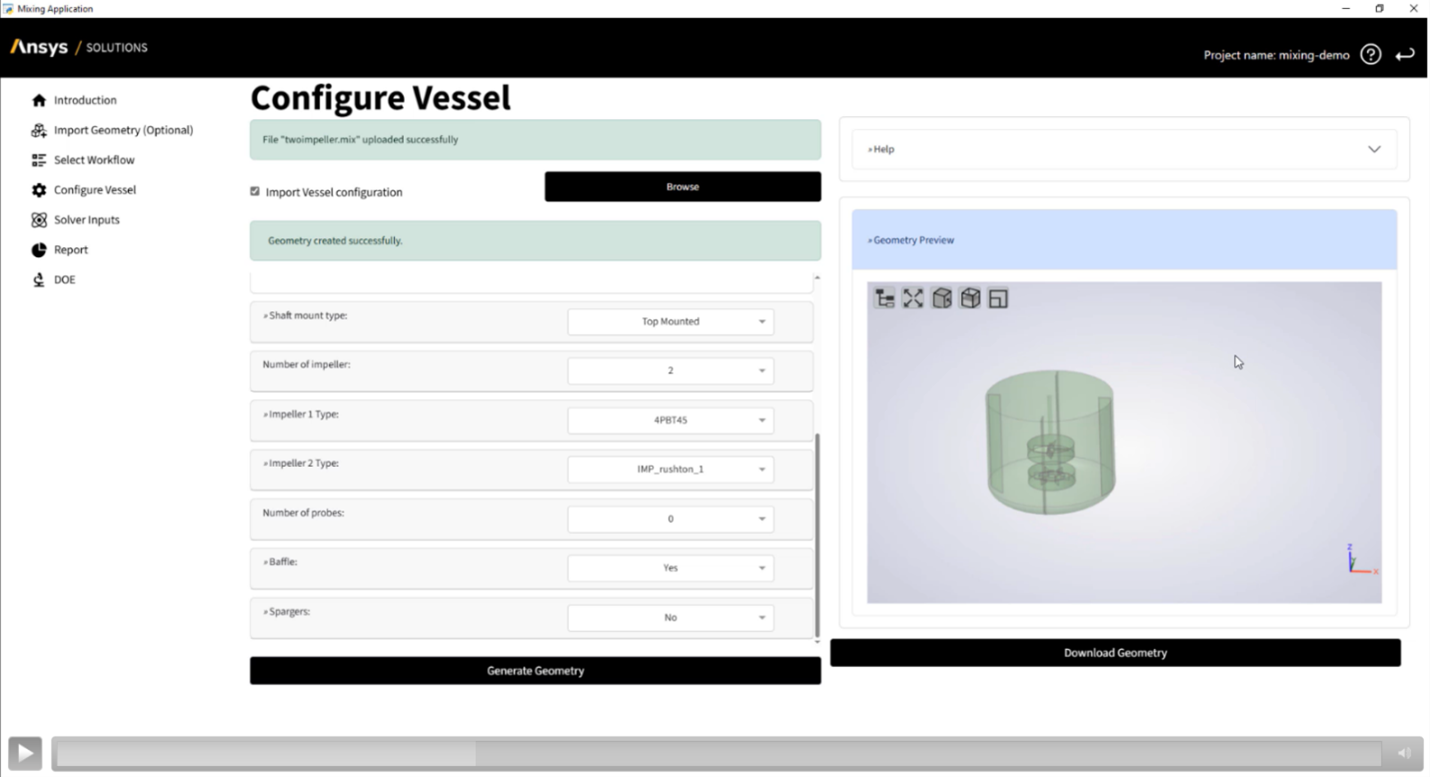The width and height of the screenshot is (1430, 777).
Task: Change Baffle dropdown from Yes
Action: coord(670,568)
